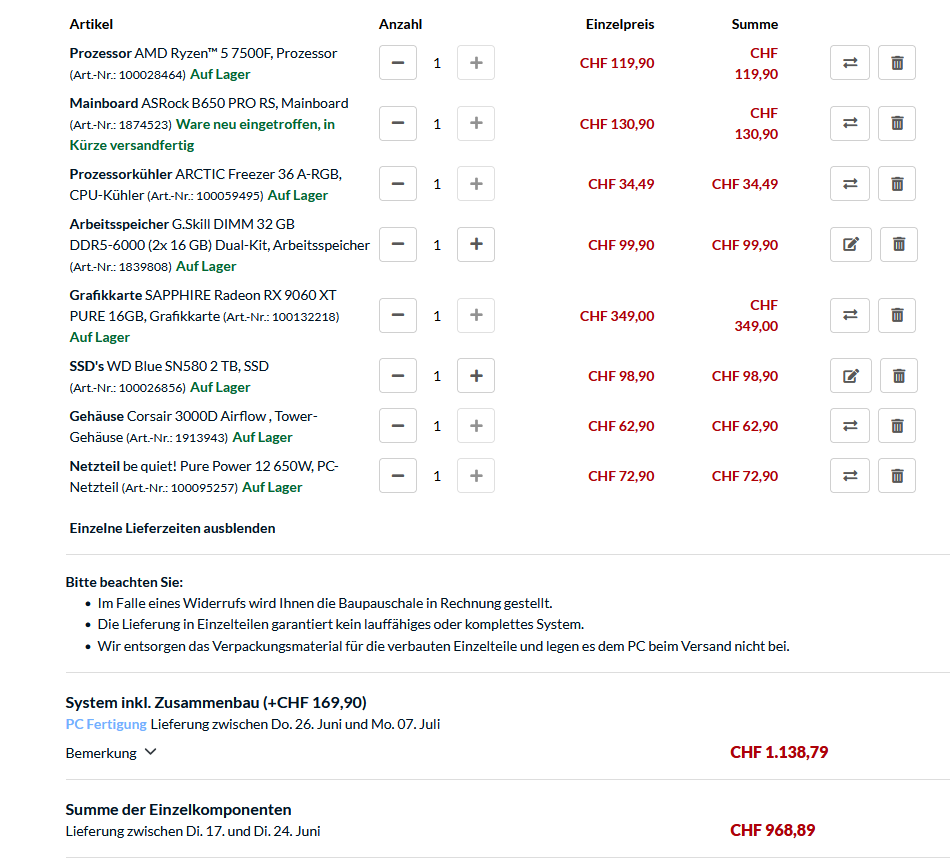Screen dimensions: 950x859
Task: Swap the ARCTIC Freezer 36 CPU cooler
Action: 849,184
